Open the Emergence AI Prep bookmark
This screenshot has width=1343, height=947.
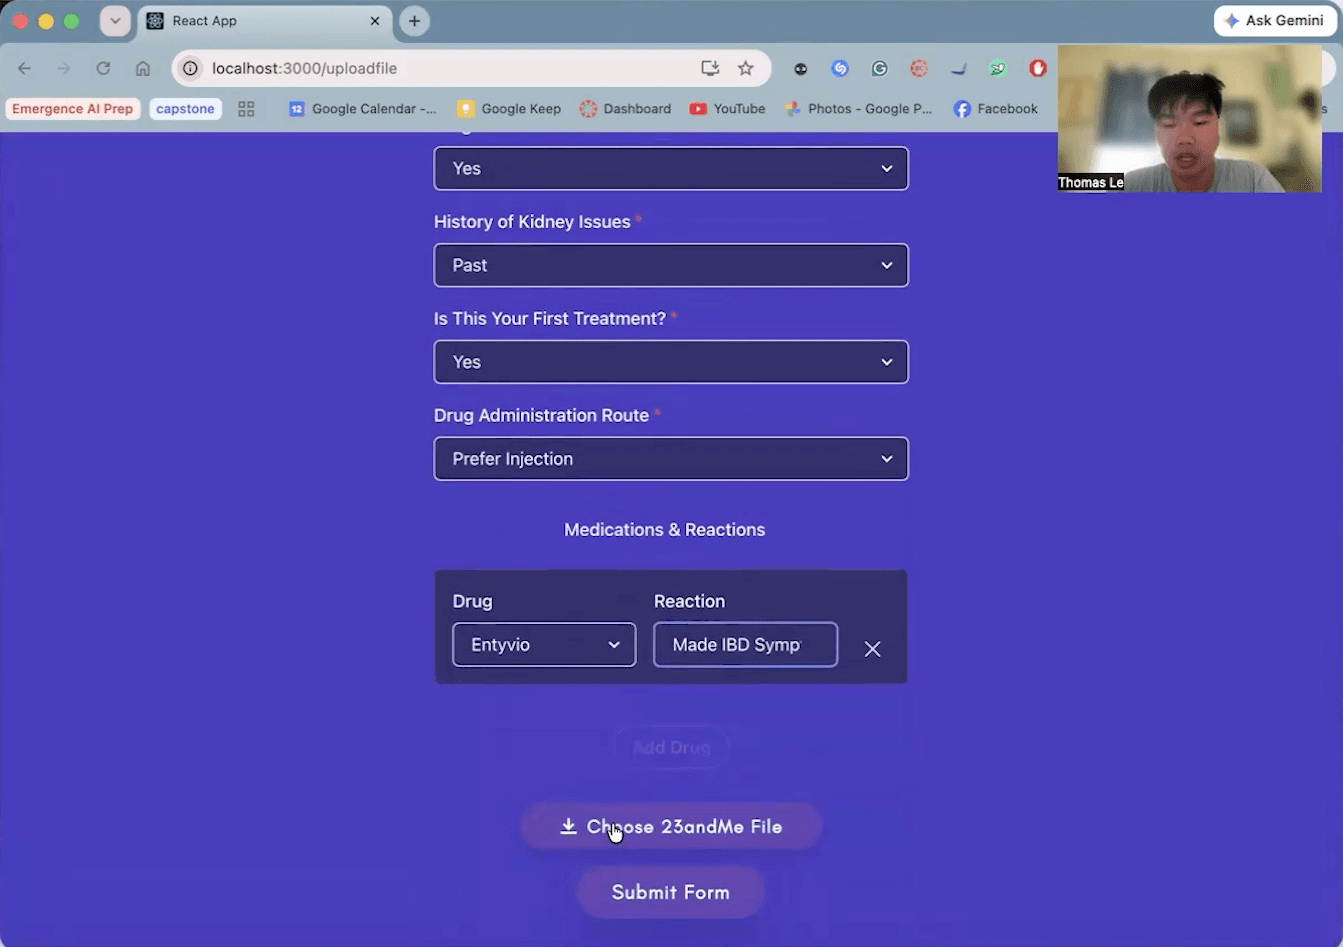point(72,109)
